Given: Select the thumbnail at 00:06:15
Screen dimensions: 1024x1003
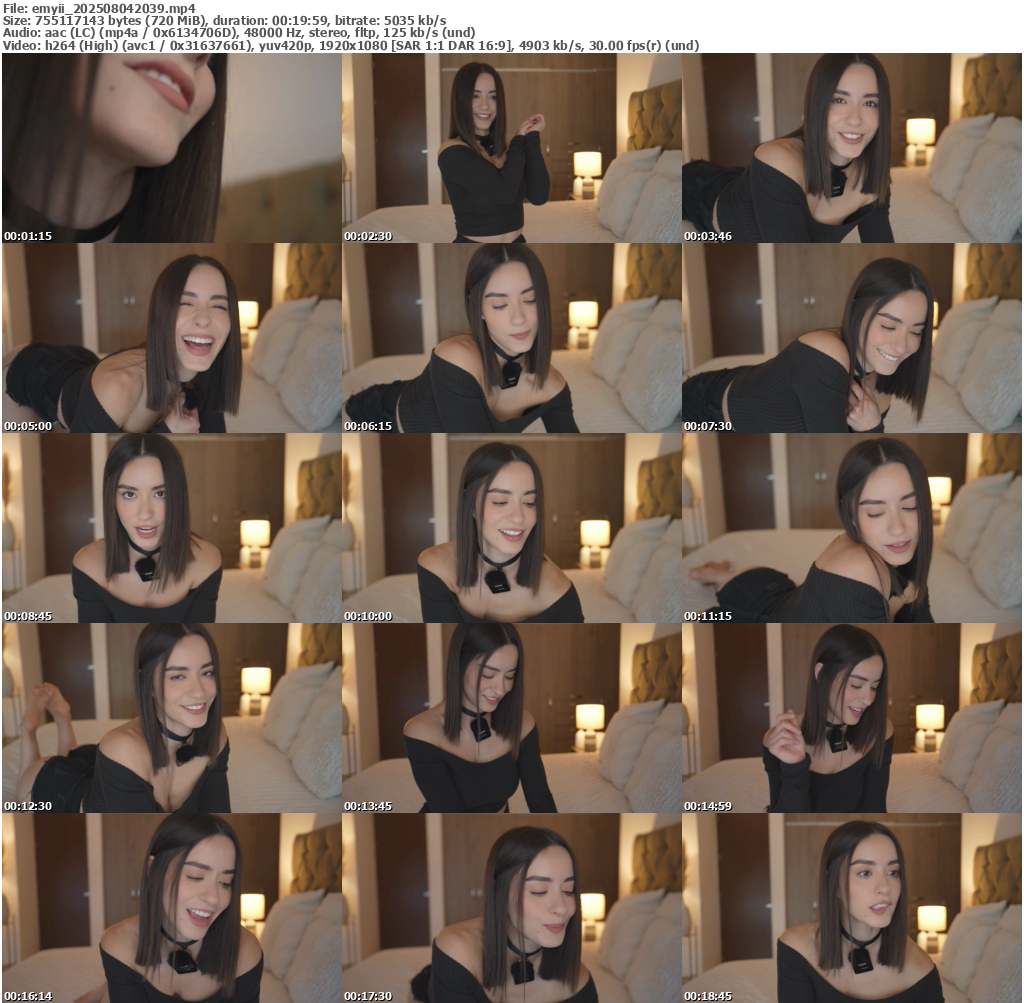Looking at the screenshot, I should point(512,338).
